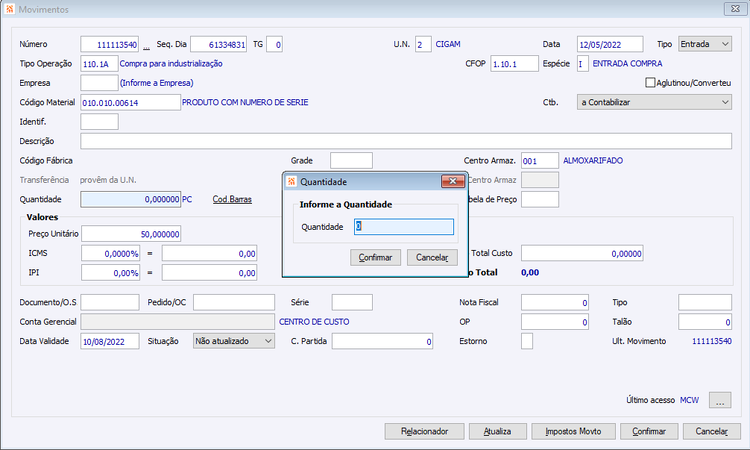750x450 pixels.
Task: Confirm the quantity in the dialog
Action: pos(375,257)
